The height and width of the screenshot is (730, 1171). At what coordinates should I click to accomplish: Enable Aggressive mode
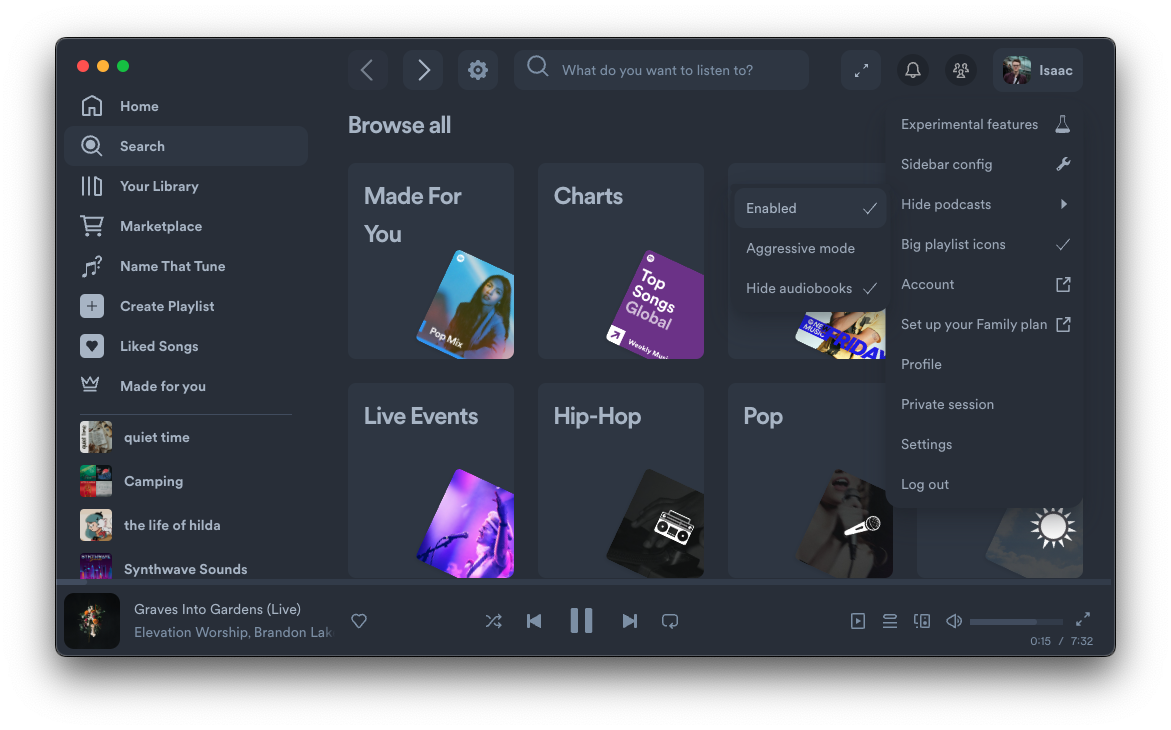pos(810,248)
